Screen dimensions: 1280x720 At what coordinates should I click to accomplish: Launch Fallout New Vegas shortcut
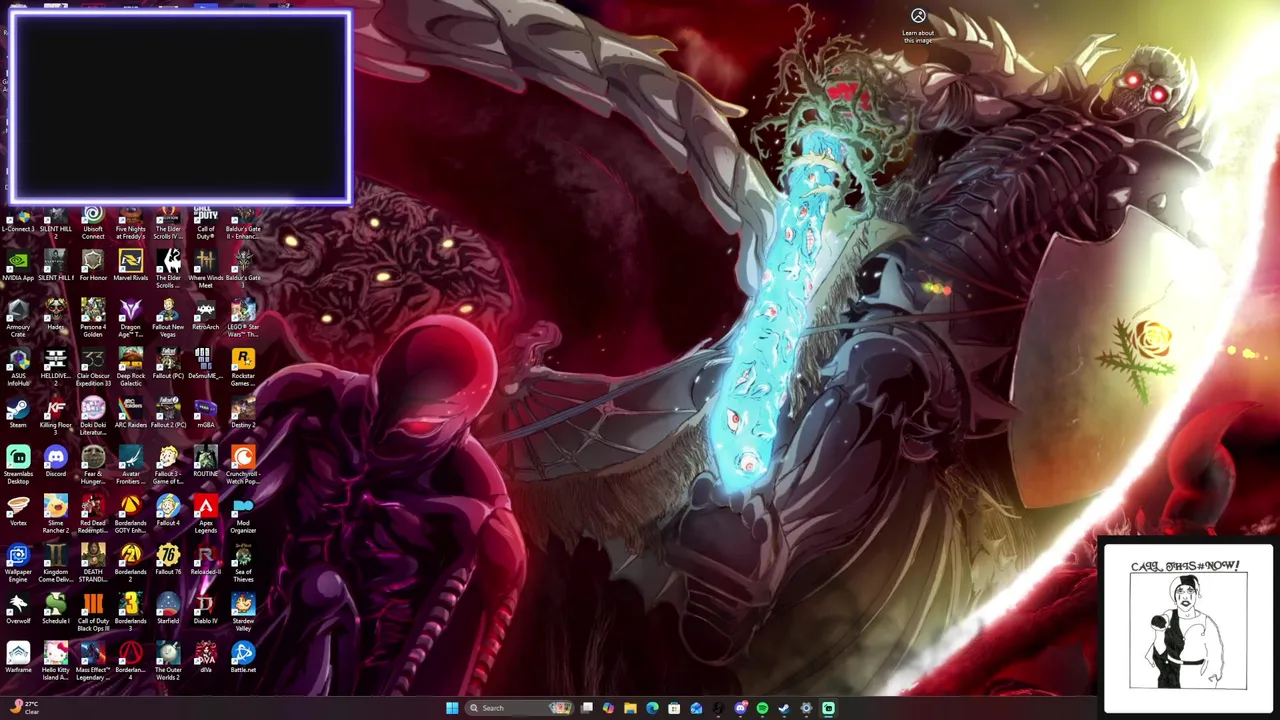(168, 319)
